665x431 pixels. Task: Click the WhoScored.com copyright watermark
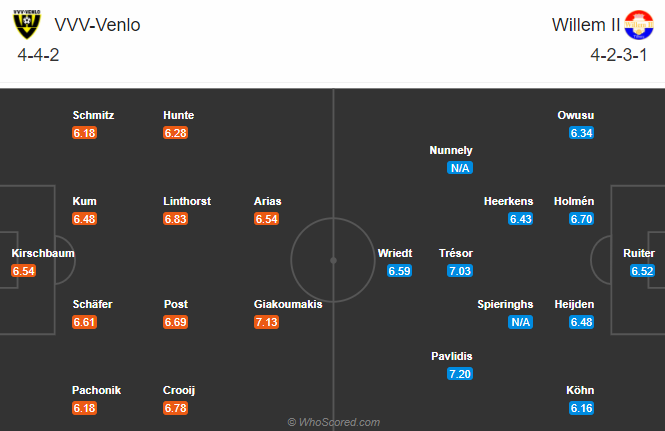click(x=333, y=422)
